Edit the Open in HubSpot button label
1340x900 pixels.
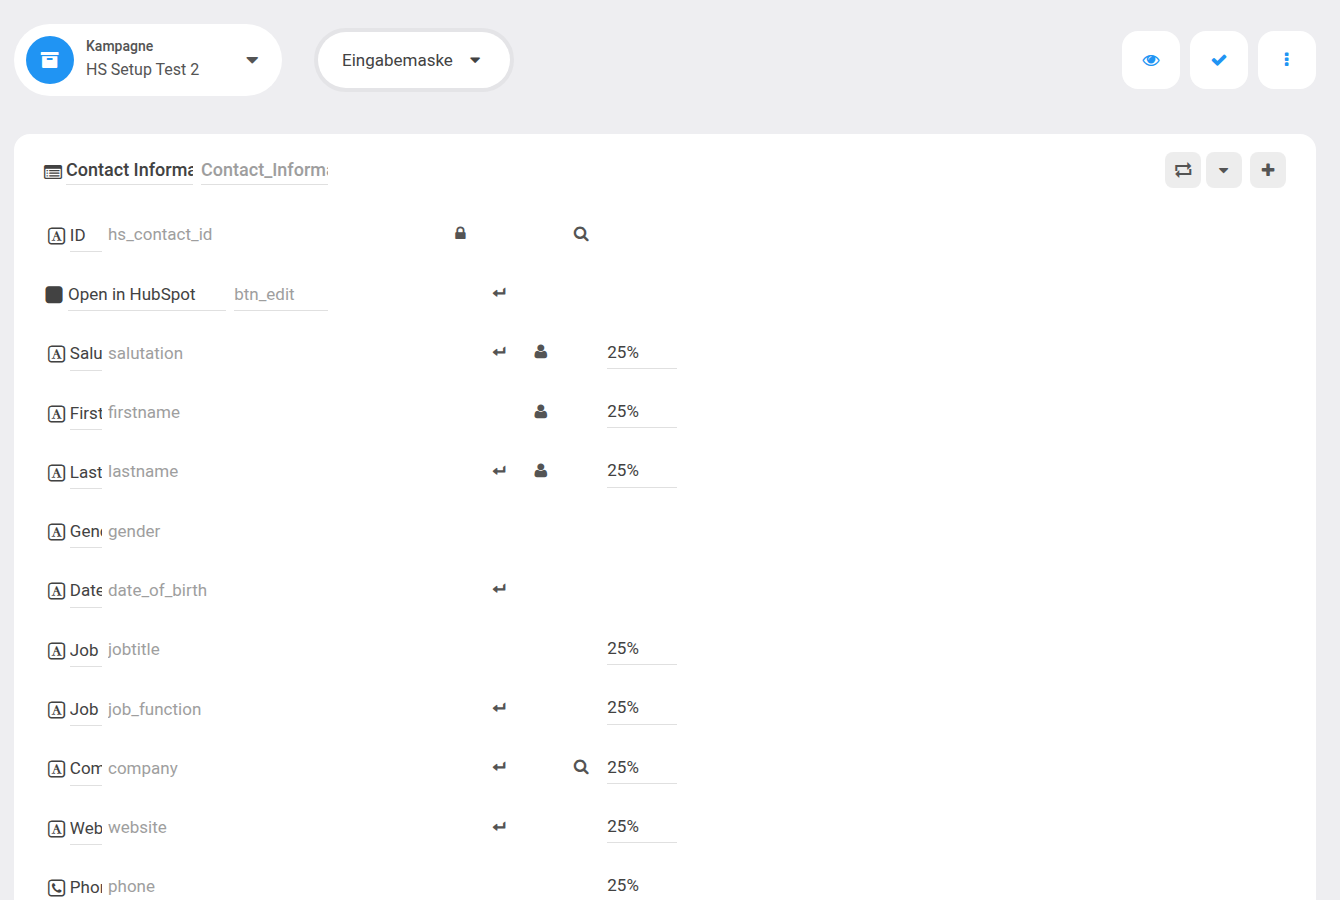click(147, 295)
